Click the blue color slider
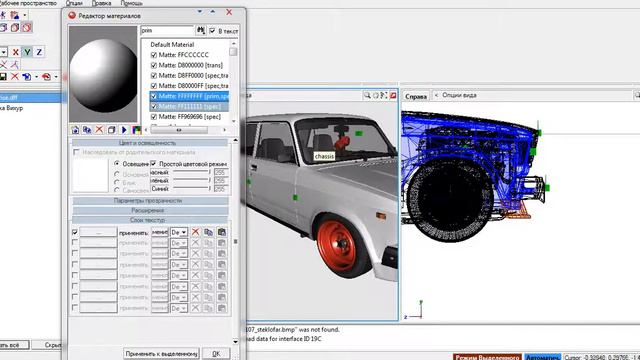This screenshot has height=360, width=640. point(191,189)
